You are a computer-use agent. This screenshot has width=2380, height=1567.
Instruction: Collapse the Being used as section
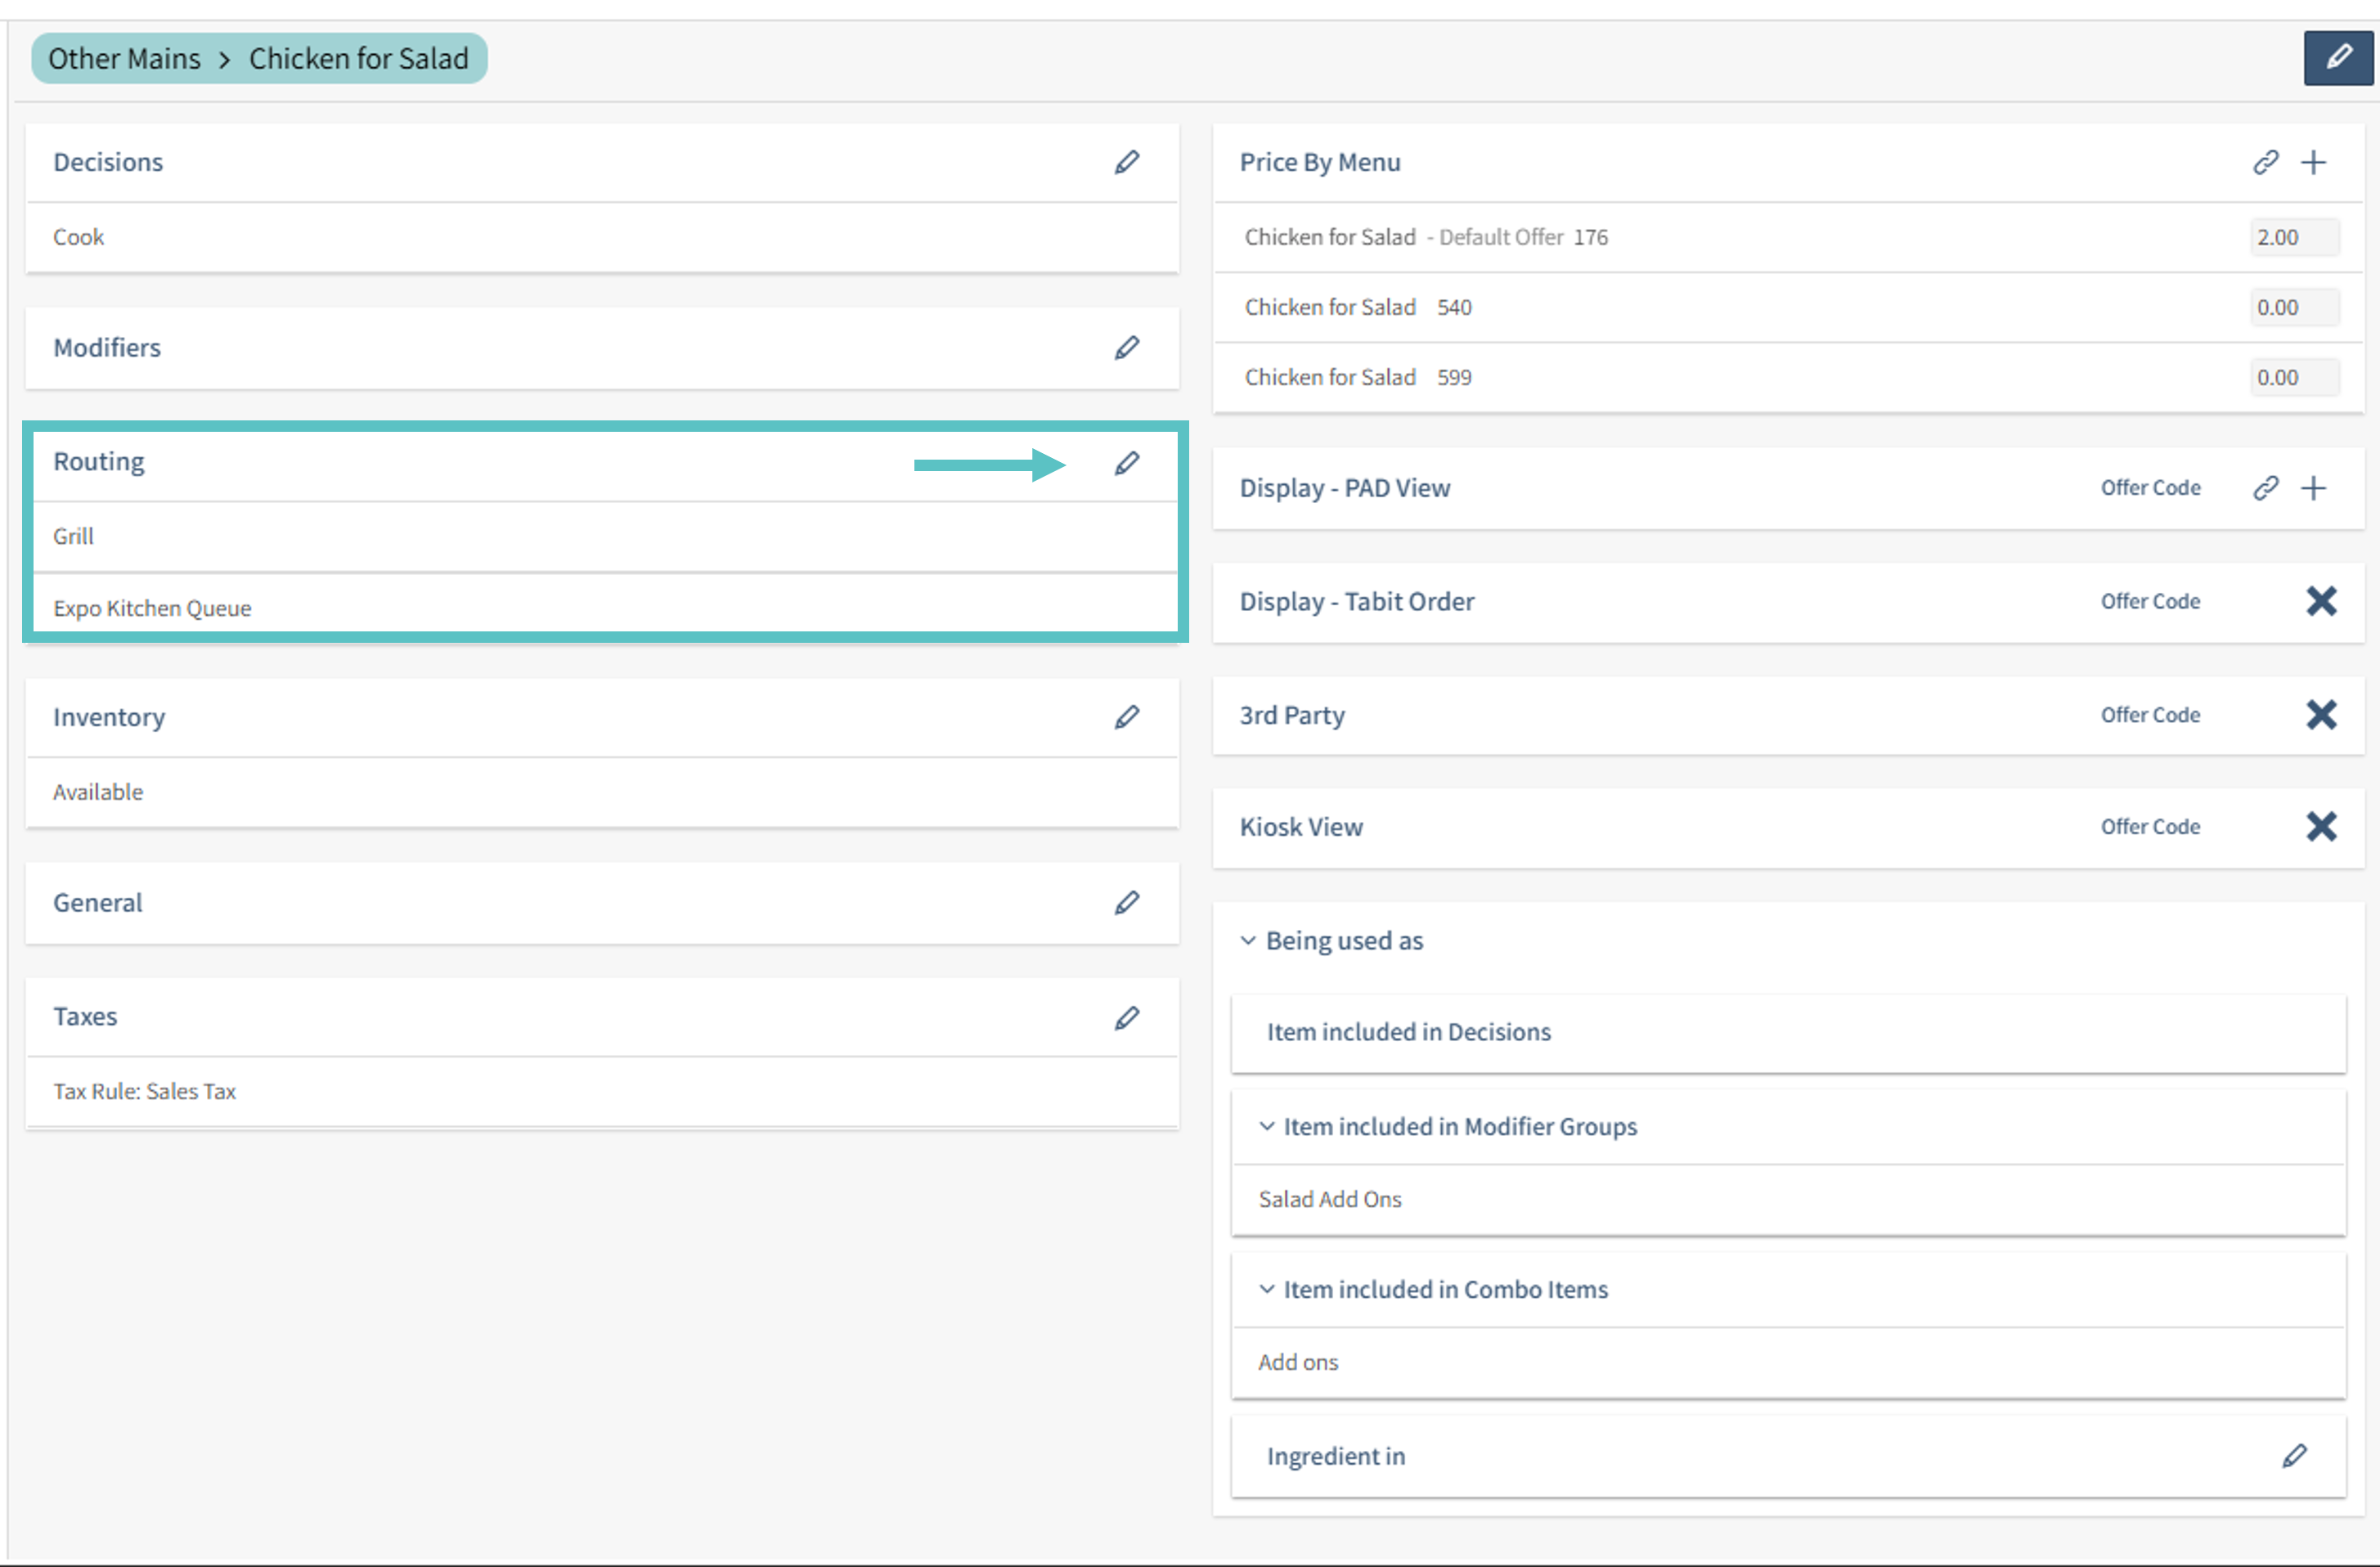pyautogui.click(x=1248, y=940)
